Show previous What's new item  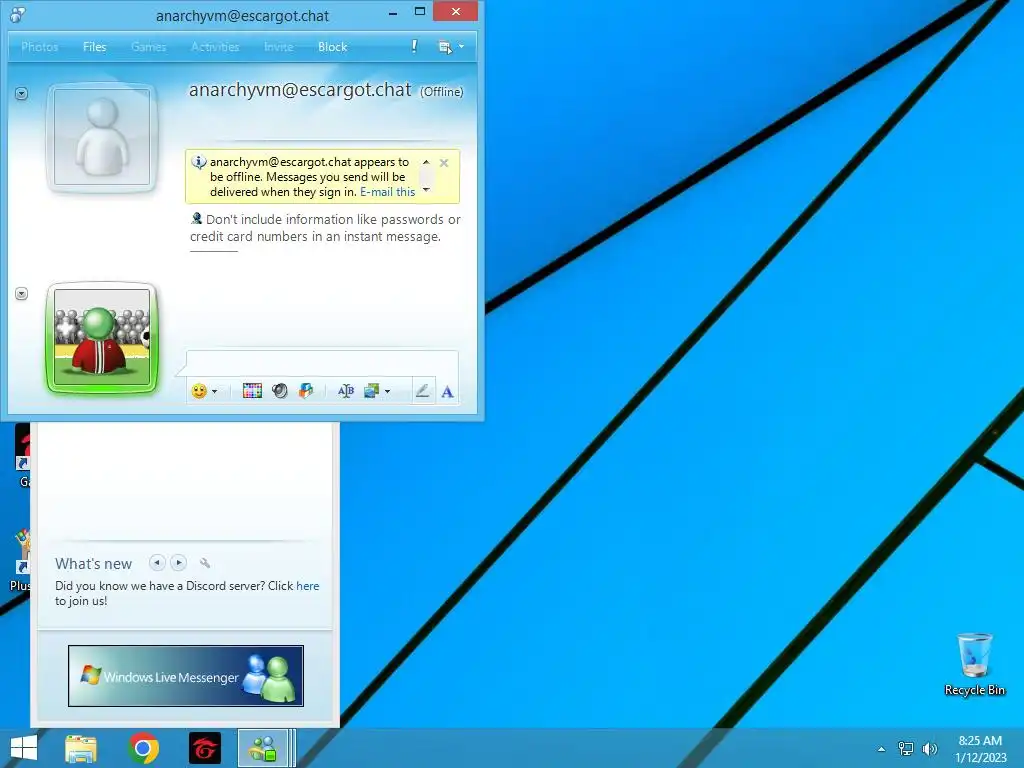[x=157, y=562]
